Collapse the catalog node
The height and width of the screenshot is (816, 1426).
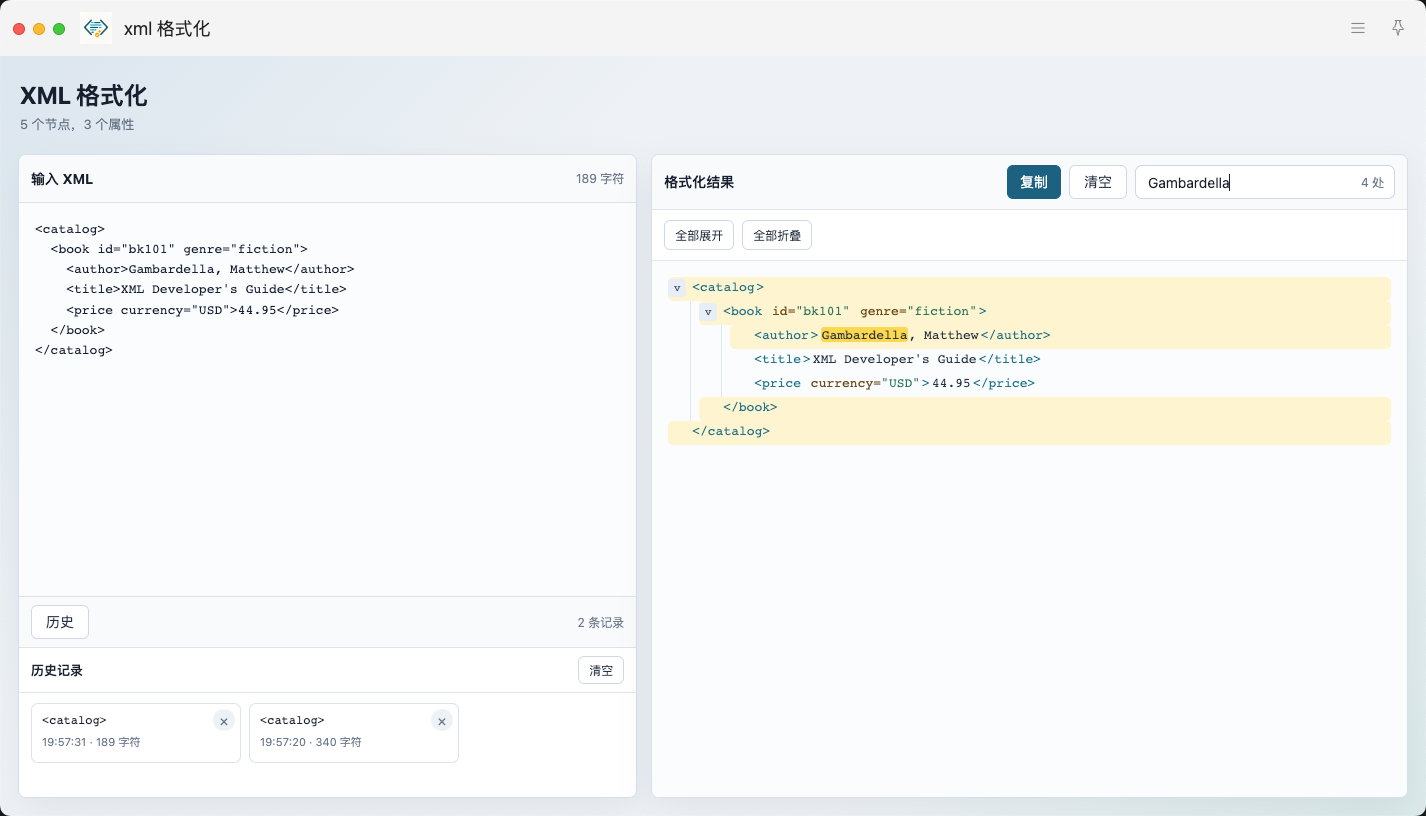click(677, 288)
